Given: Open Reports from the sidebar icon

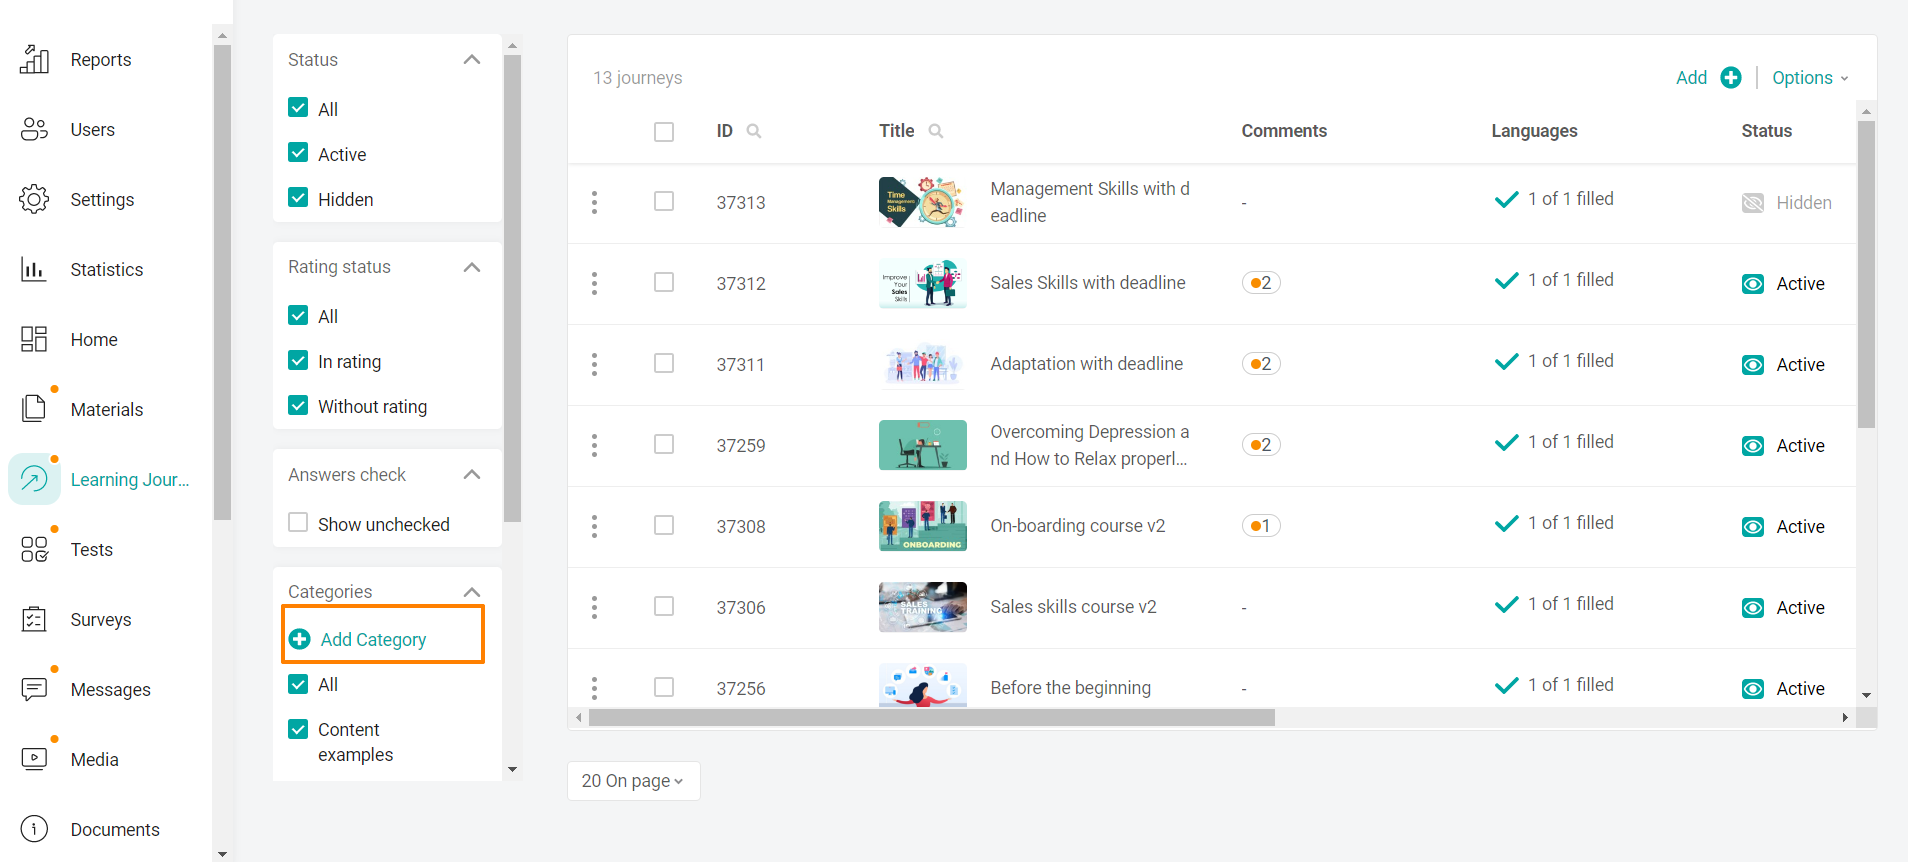Looking at the screenshot, I should [x=34, y=60].
